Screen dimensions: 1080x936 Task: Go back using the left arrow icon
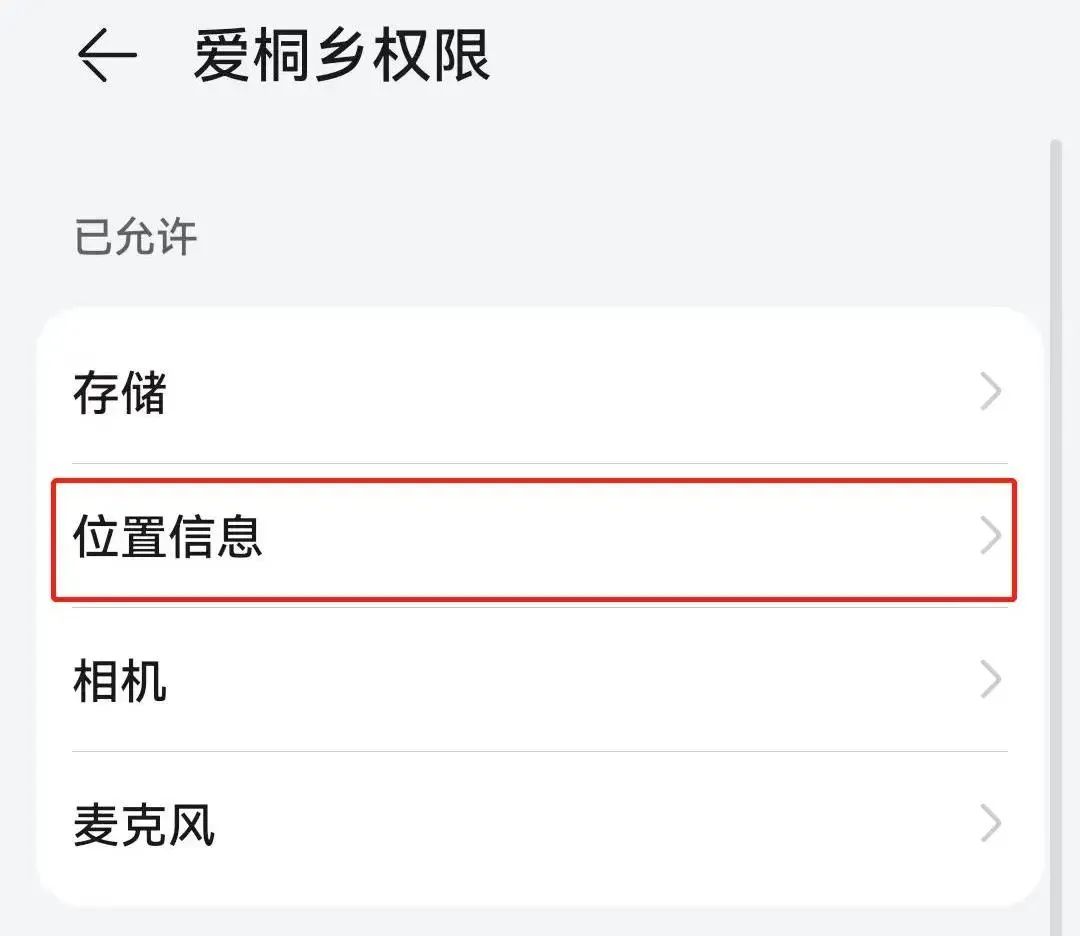click(106, 56)
